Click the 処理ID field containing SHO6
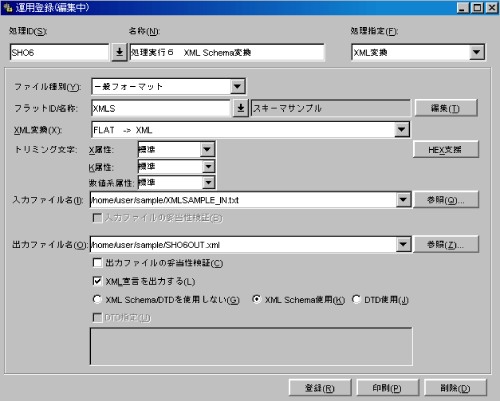The height and width of the screenshot is (401, 500). [60, 52]
